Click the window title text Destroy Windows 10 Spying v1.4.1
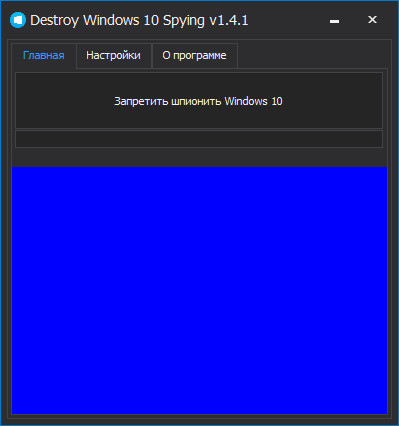 pos(139,20)
